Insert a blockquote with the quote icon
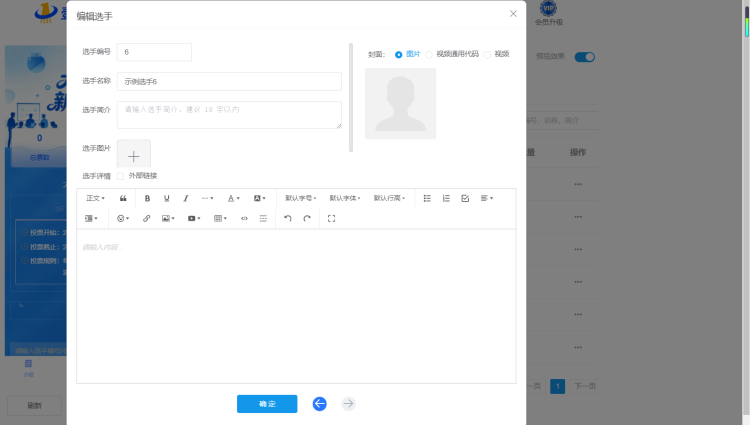Viewport: 750px width, 425px height. click(x=123, y=198)
